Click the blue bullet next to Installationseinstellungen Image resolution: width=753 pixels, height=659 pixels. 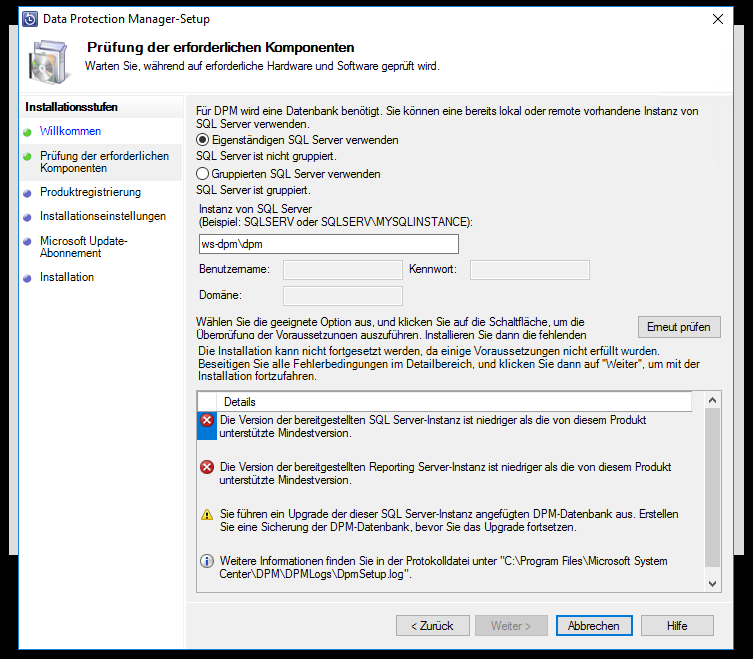tap(27, 217)
